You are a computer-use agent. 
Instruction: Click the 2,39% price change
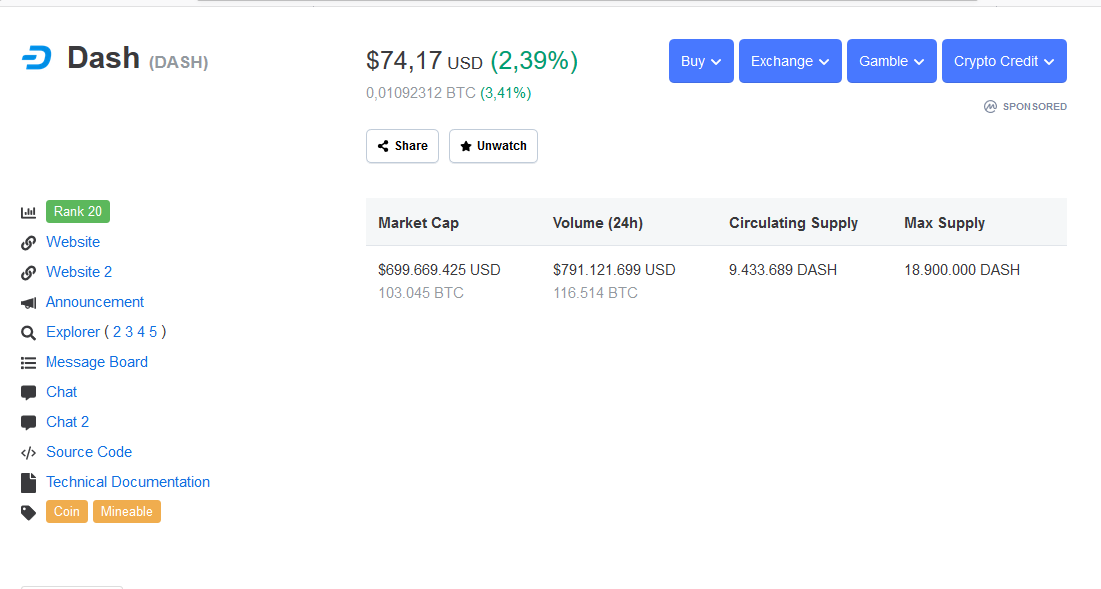point(534,61)
